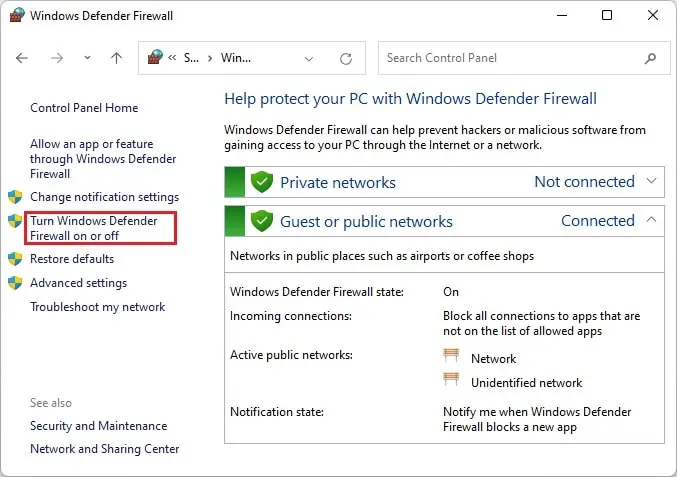677x477 pixels.
Task: Click the Private networks green shield icon
Action: tap(262, 182)
